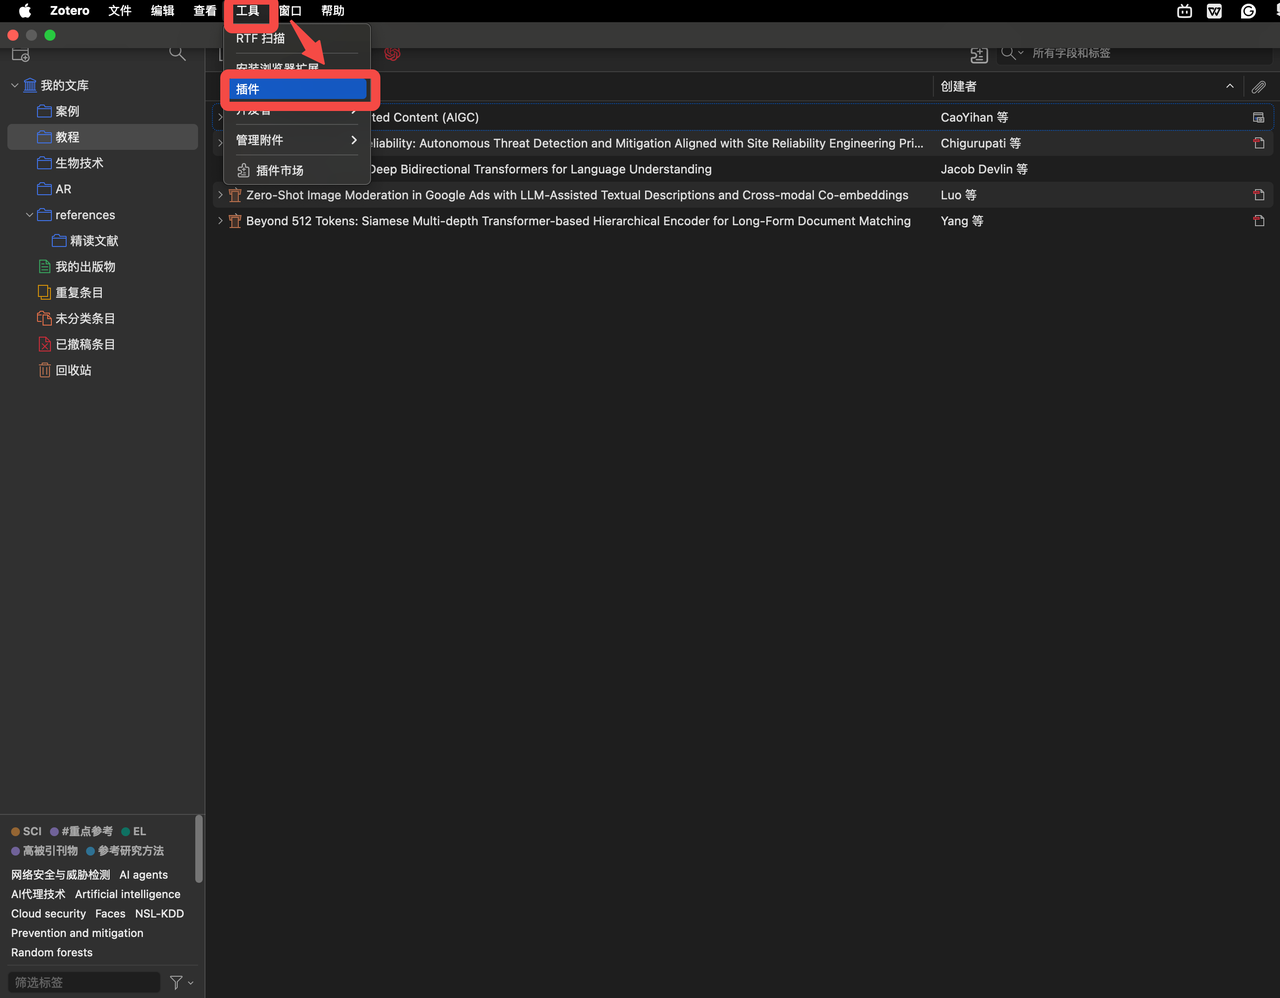The width and height of the screenshot is (1280, 998).
Task: Click the 回收站 trash icon
Action: (44, 370)
